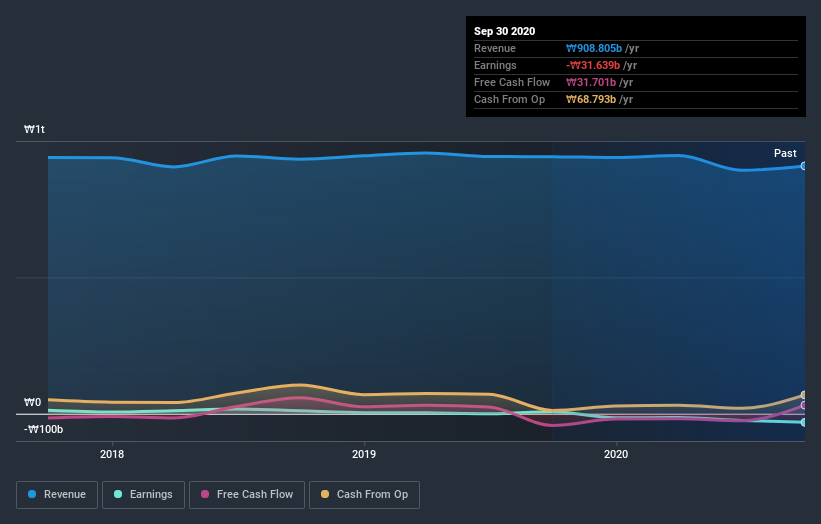The height and width of the screenshot is (524, 821).
Task: Click the 2020 x-axis label
Action: click(616, 454)
